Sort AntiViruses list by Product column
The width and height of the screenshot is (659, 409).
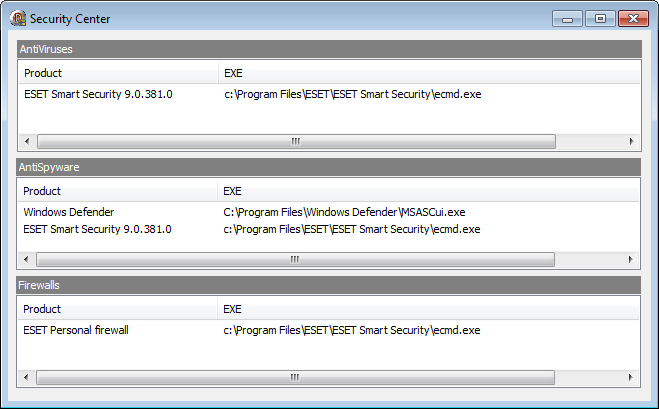pos(119,73)
